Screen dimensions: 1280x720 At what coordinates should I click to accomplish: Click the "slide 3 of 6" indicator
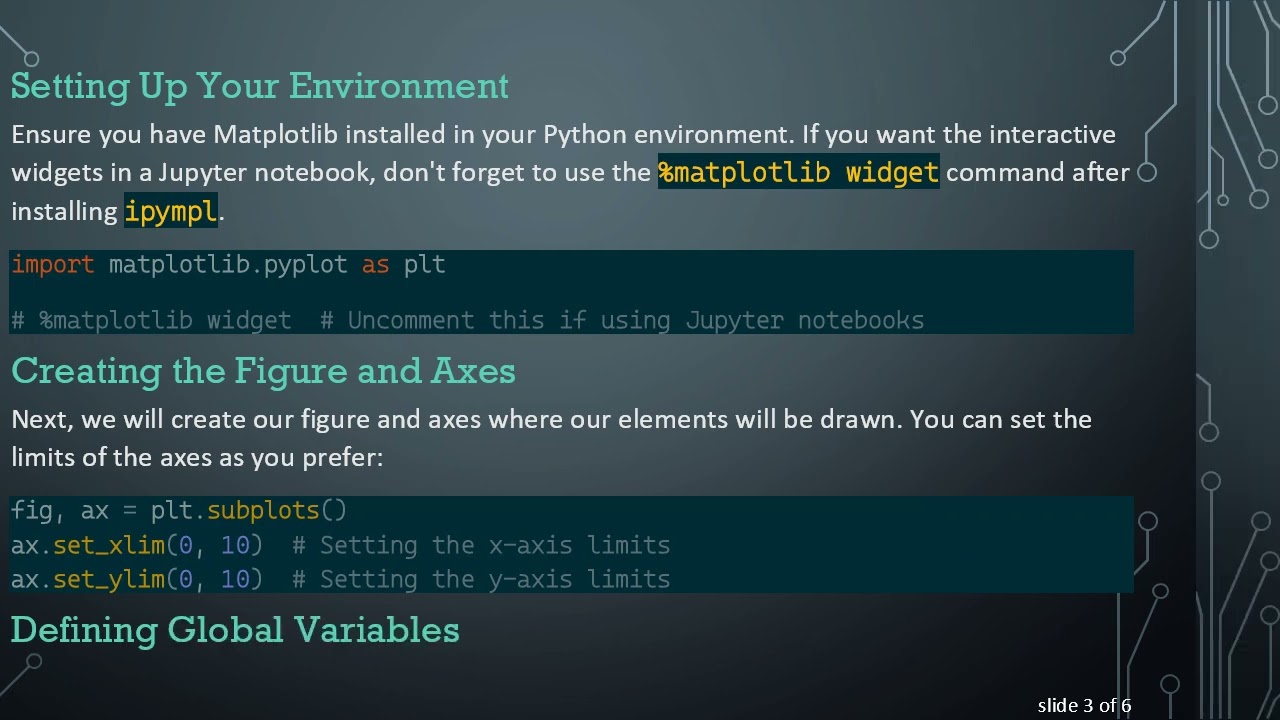tap(1084, 706)
